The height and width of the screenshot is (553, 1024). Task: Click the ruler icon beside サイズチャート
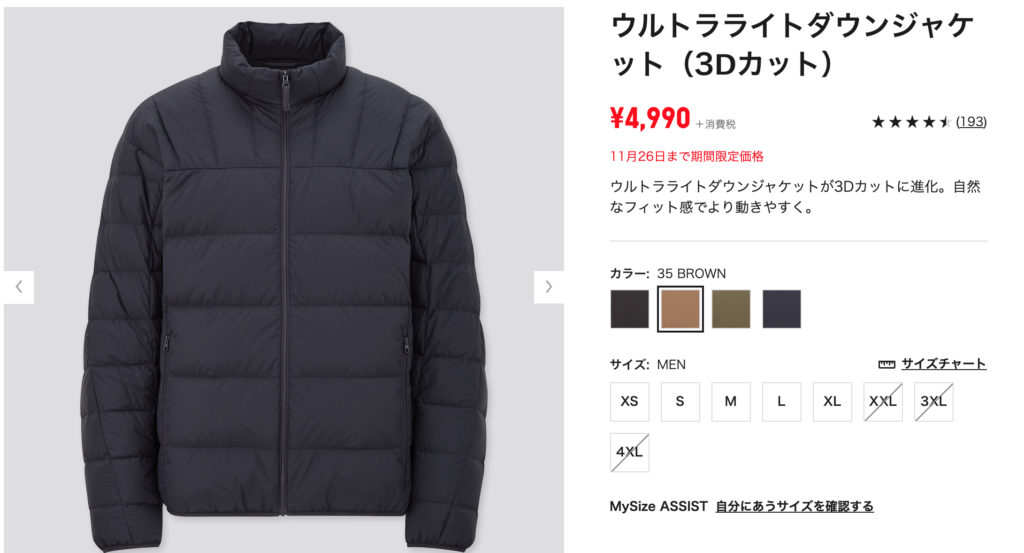tap(886, 364)
